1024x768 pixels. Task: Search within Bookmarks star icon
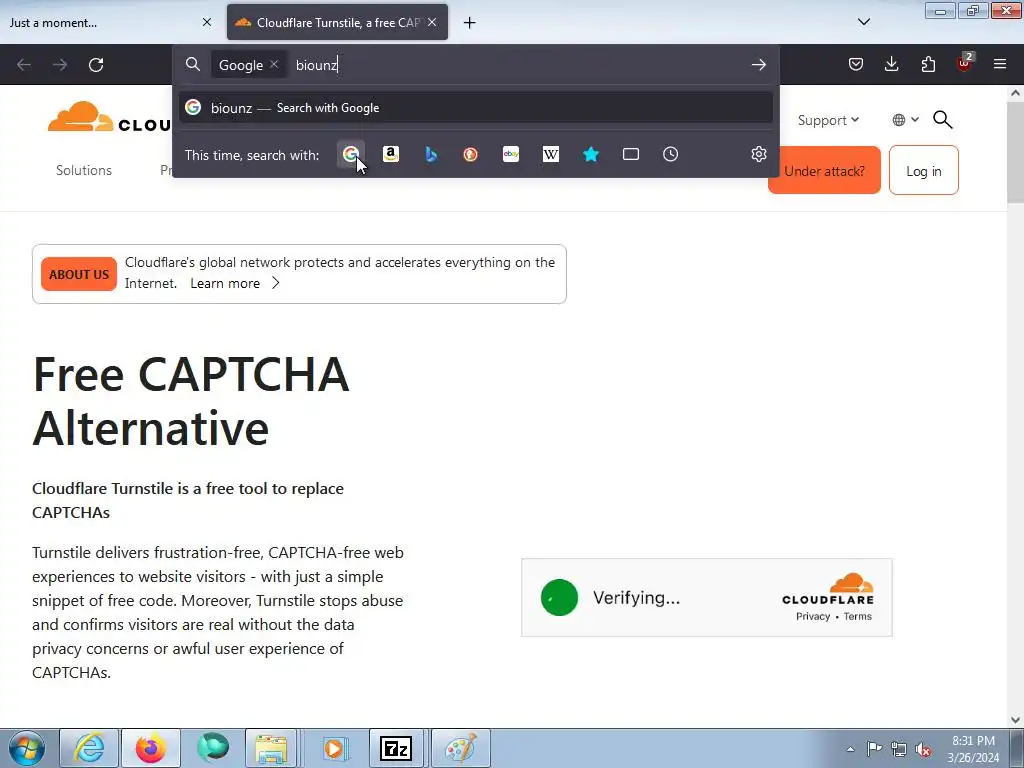[591, 154]
